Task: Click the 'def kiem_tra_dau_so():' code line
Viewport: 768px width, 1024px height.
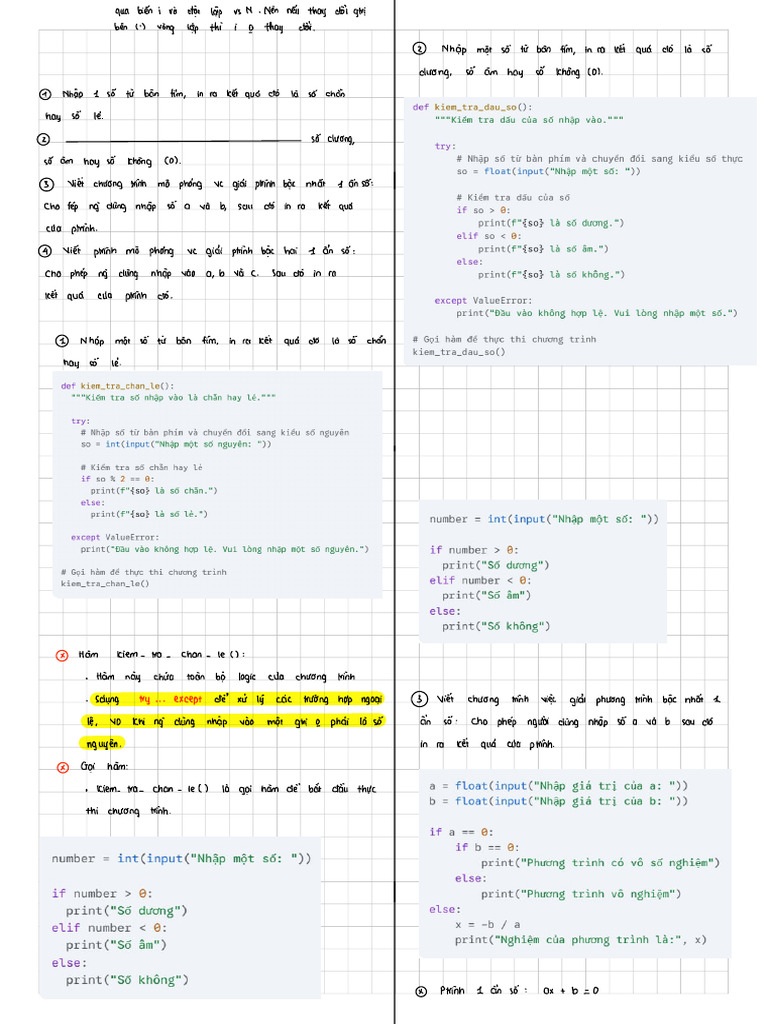Action: click(473, 107)
